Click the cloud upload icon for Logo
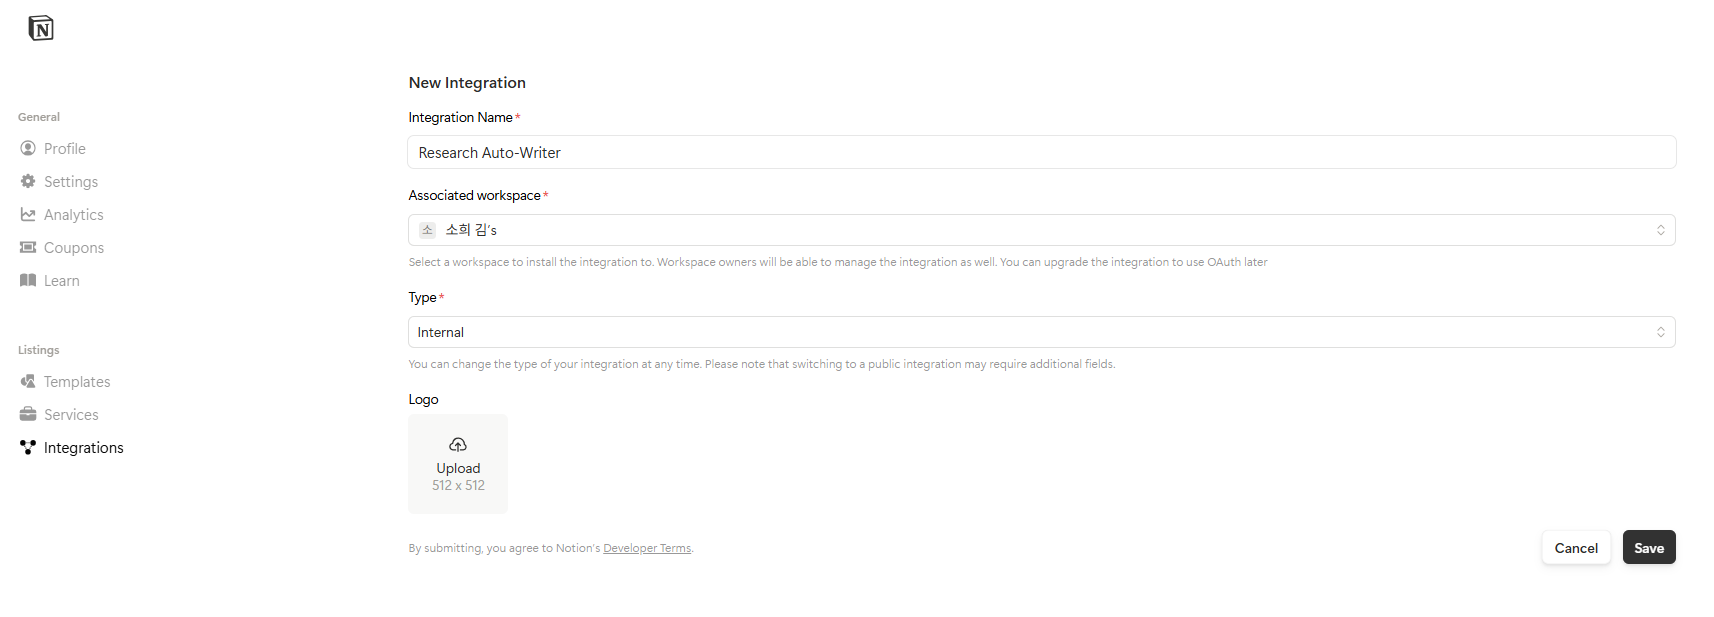Image resolution: width=1714 pixels, height=617 pixels. (x=458, y=444)
